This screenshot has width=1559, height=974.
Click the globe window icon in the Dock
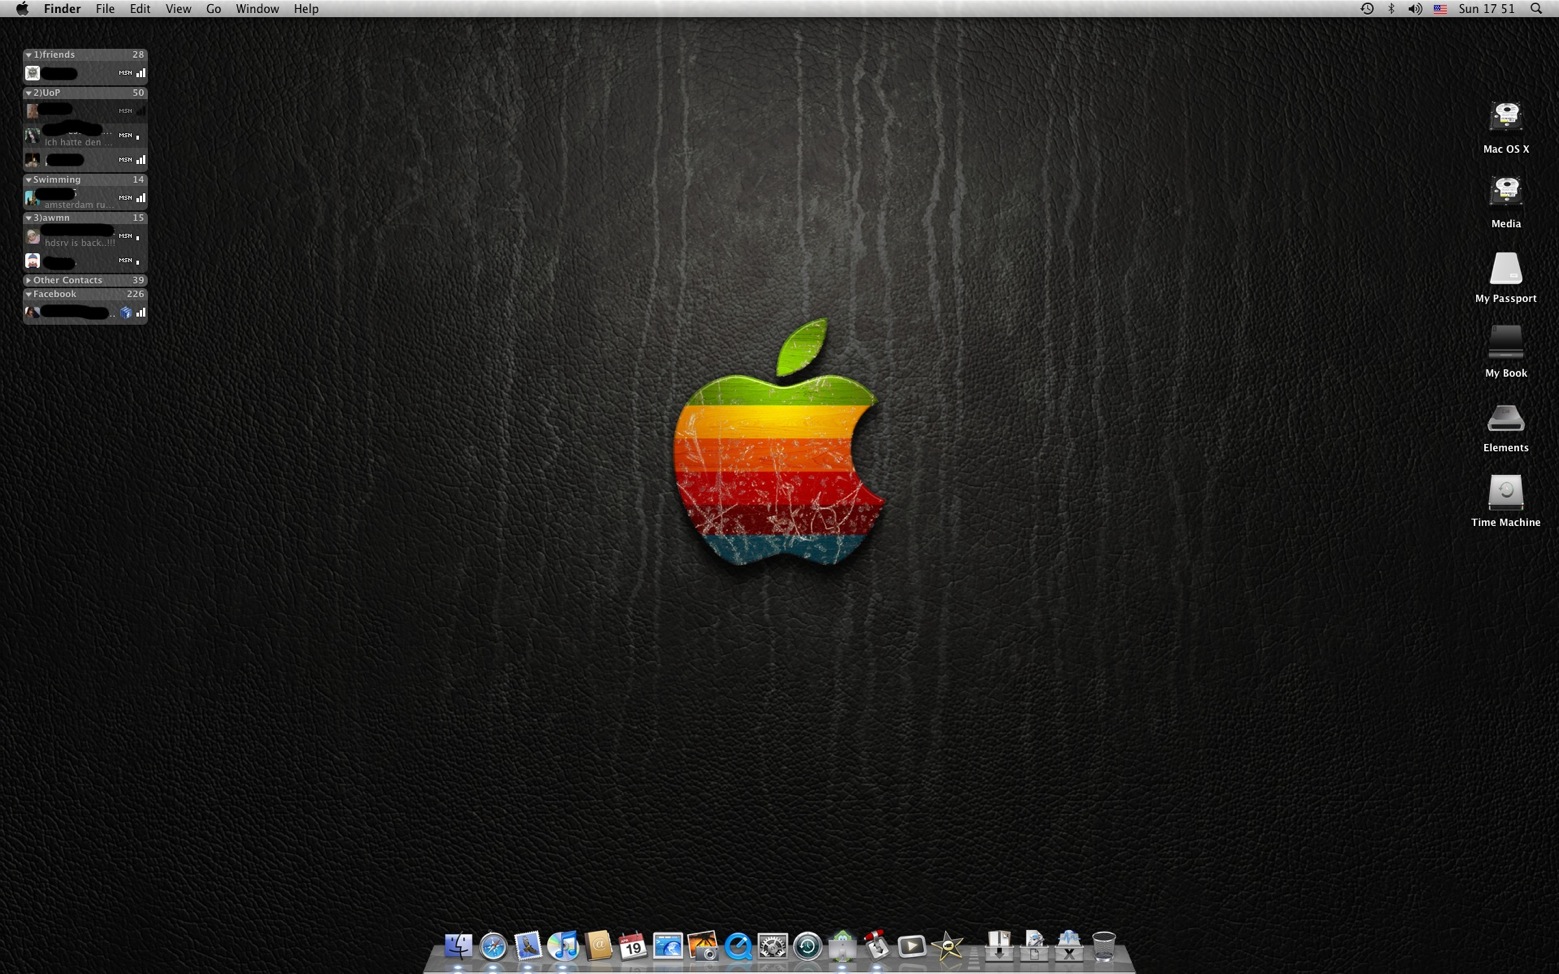pos(668,946)
